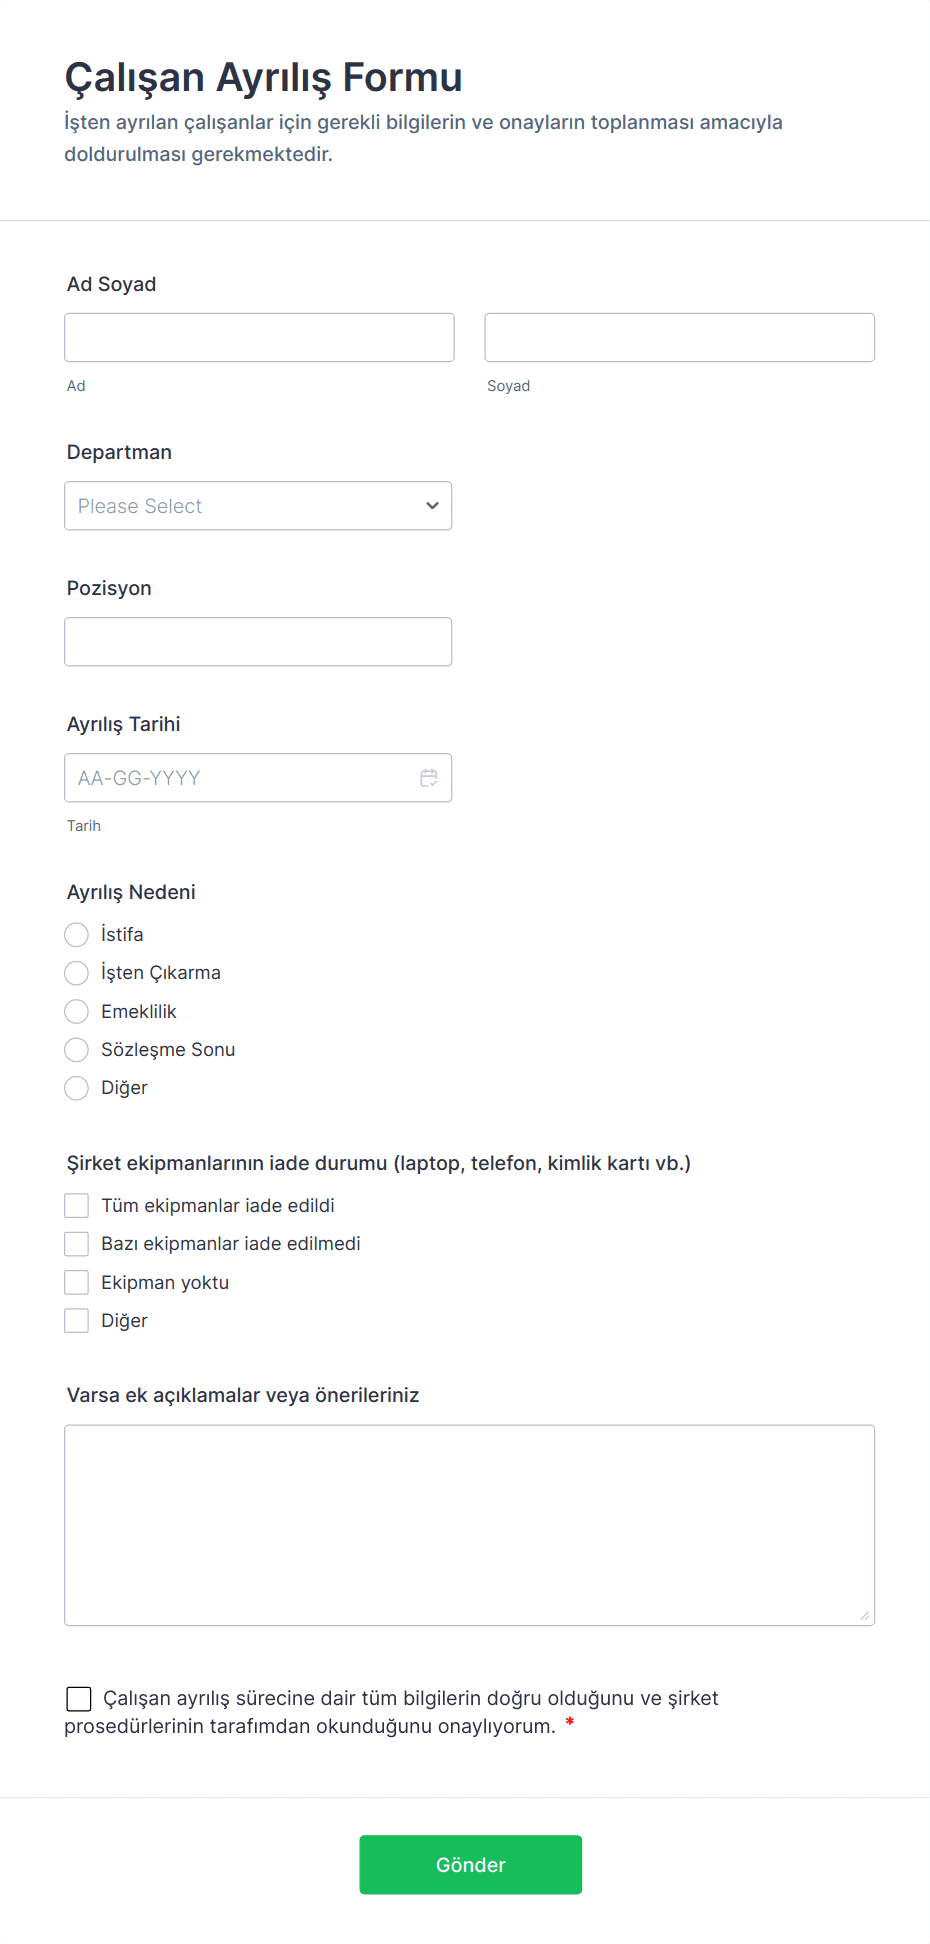The image size is (930, 1944).
Task: Select Diğer under Ayrılış Nedeni
Action: click(x=77, y=1088)
